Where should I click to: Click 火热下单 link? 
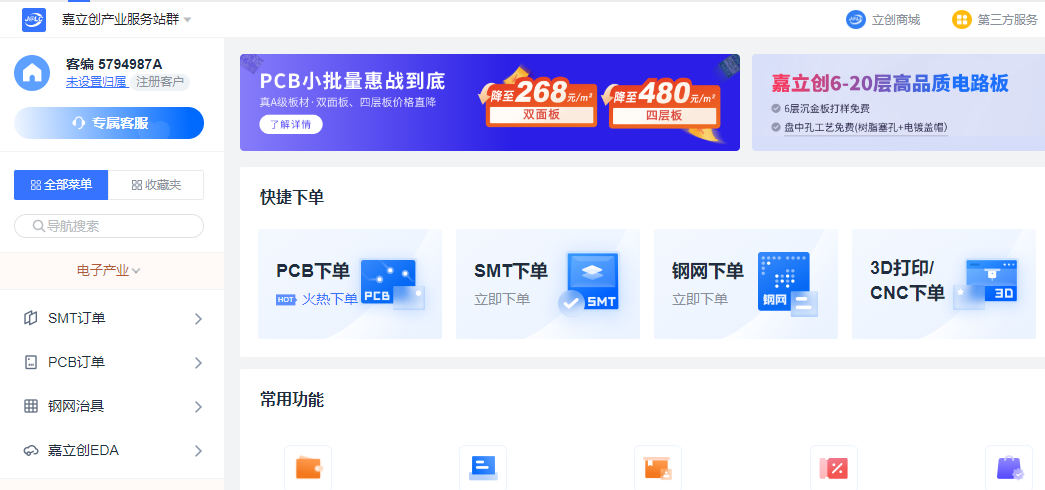[330, 299]
